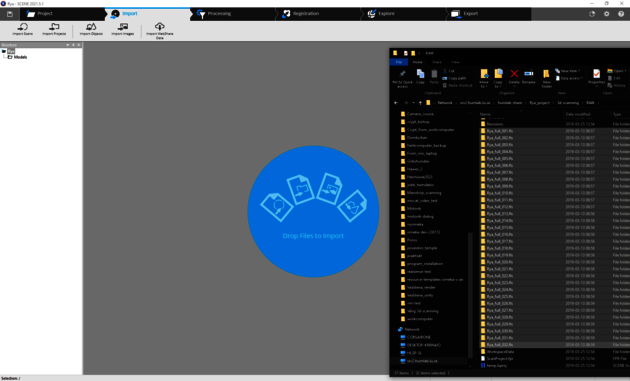Save project with the floppy disk icon
Screen dimensions: 630x381
(x=10, y=14)
